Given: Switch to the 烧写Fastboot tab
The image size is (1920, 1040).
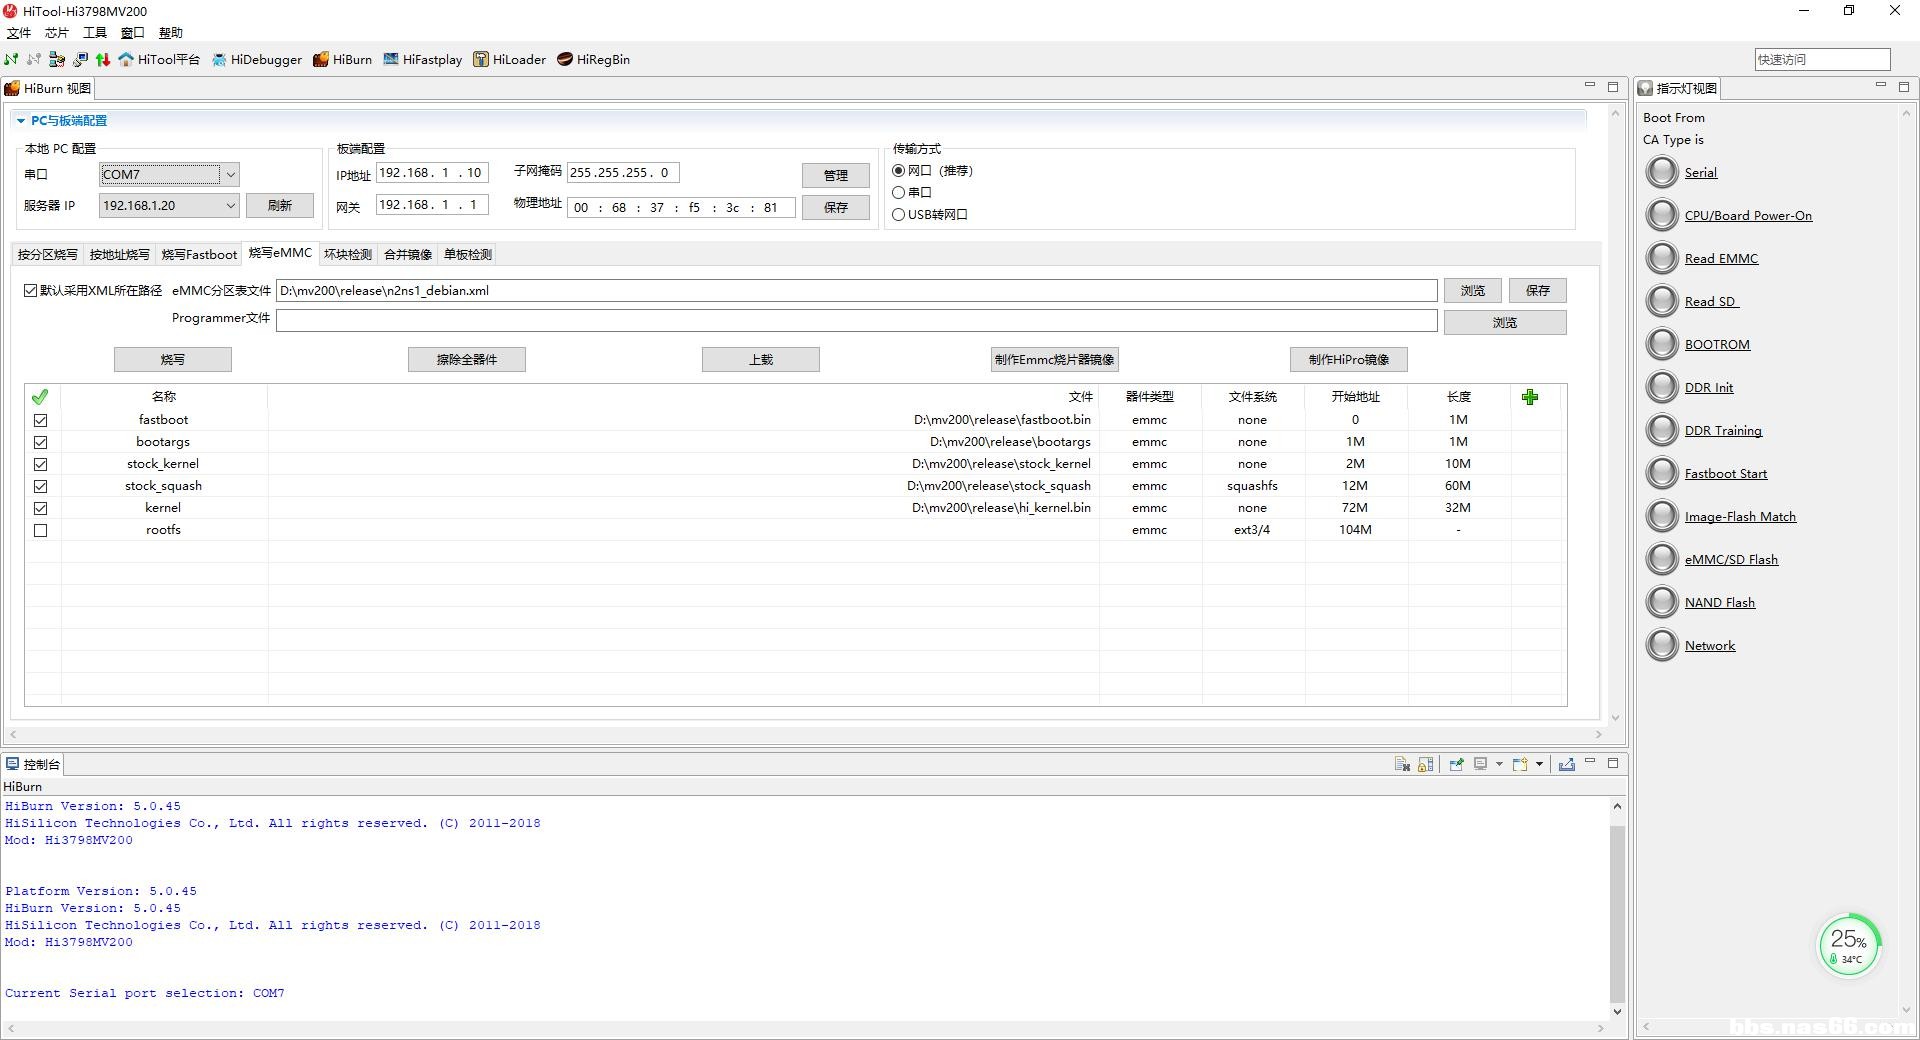Looking at the screenshot, I should (x=199, y=255).
